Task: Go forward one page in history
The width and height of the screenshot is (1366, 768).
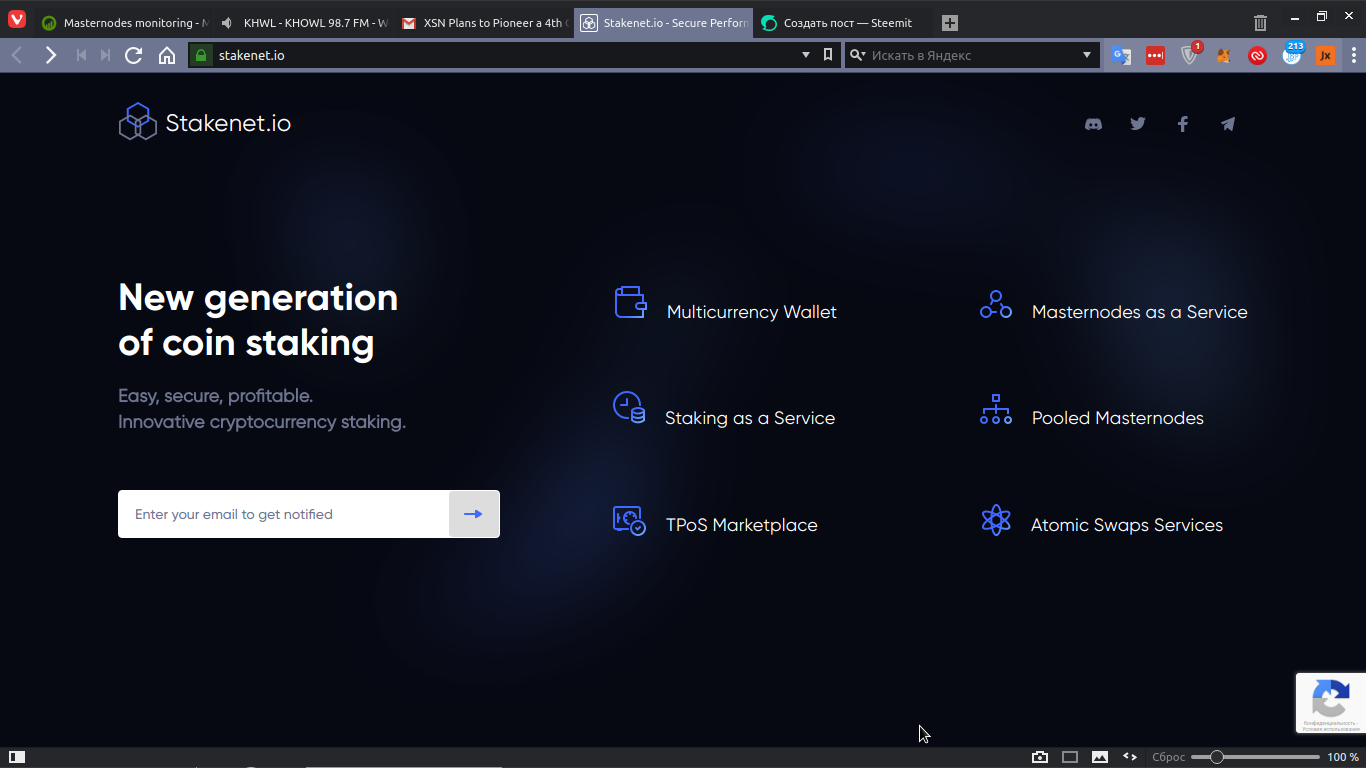Action: [51, 55]
